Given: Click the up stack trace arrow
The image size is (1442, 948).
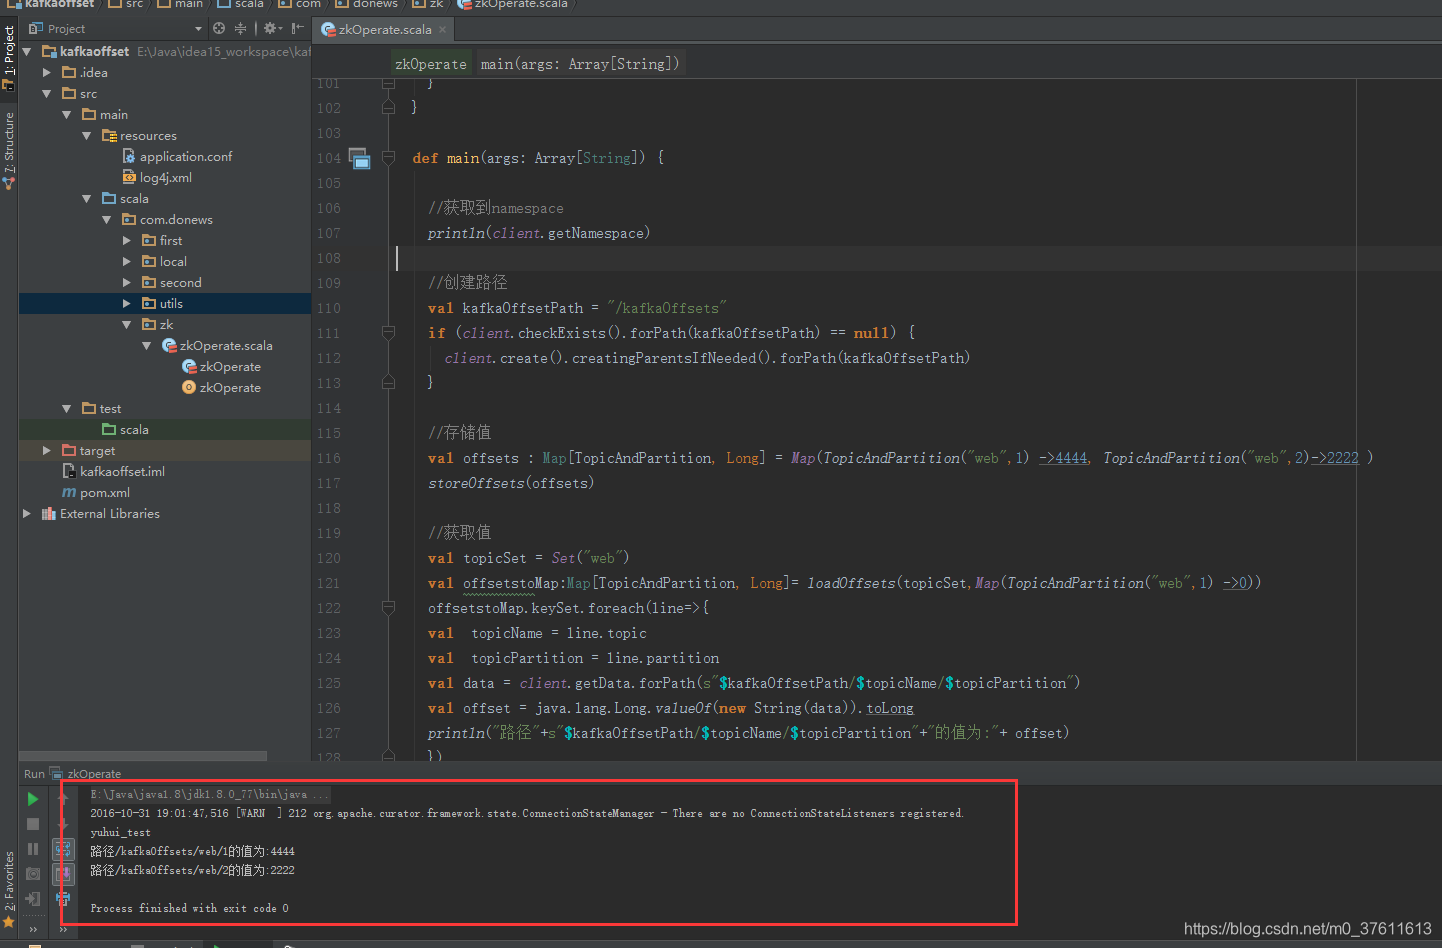Looking at the screenshot, I should pyautogui.click(x=63, y=799).
